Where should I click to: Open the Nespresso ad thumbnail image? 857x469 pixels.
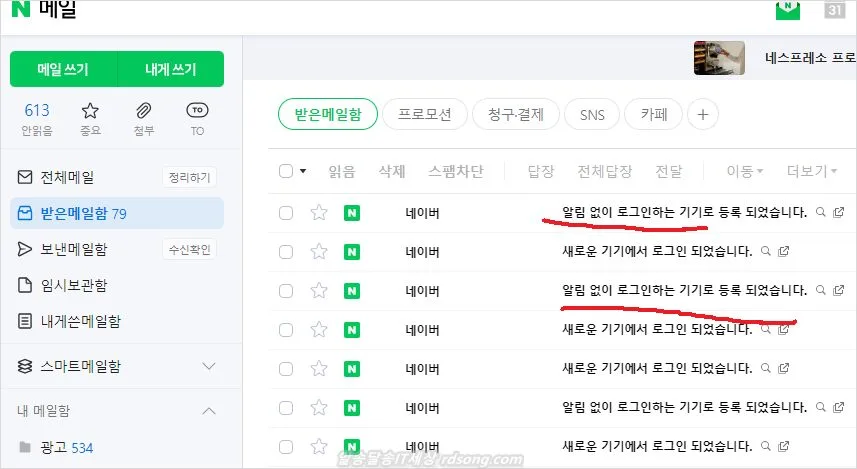point(719,58)
